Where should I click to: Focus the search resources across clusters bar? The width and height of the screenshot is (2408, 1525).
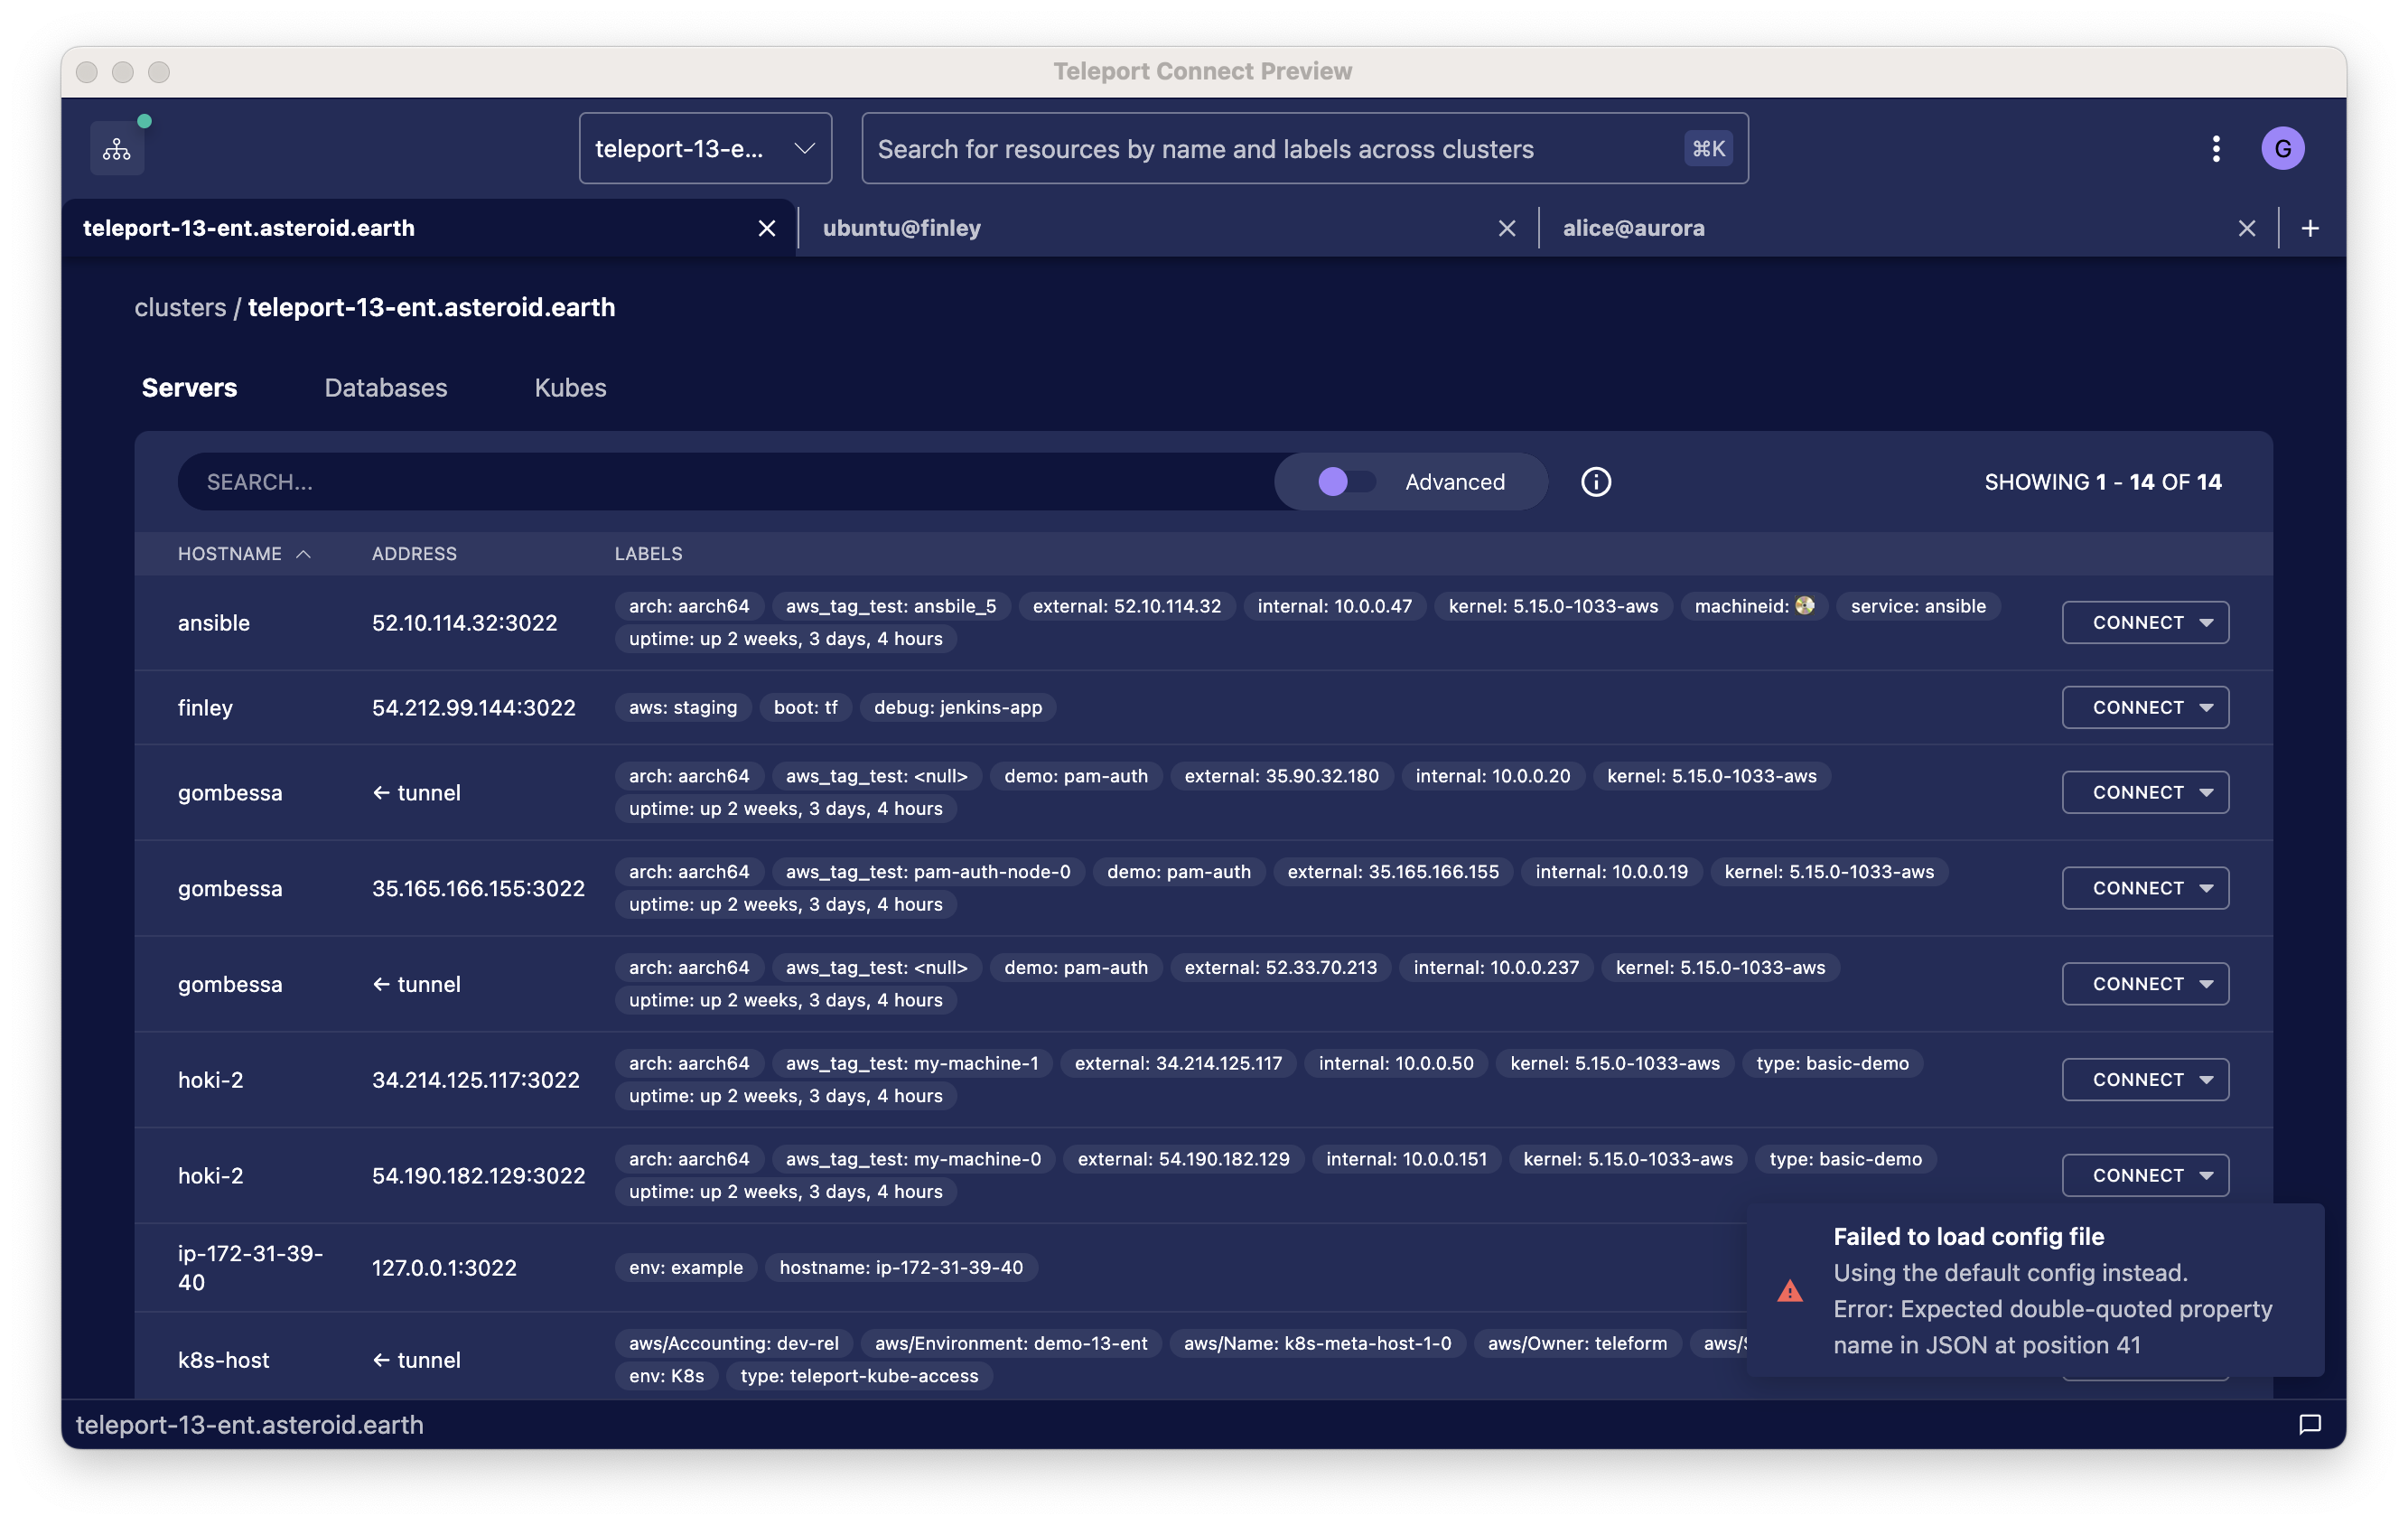(x=1270, y=149)
